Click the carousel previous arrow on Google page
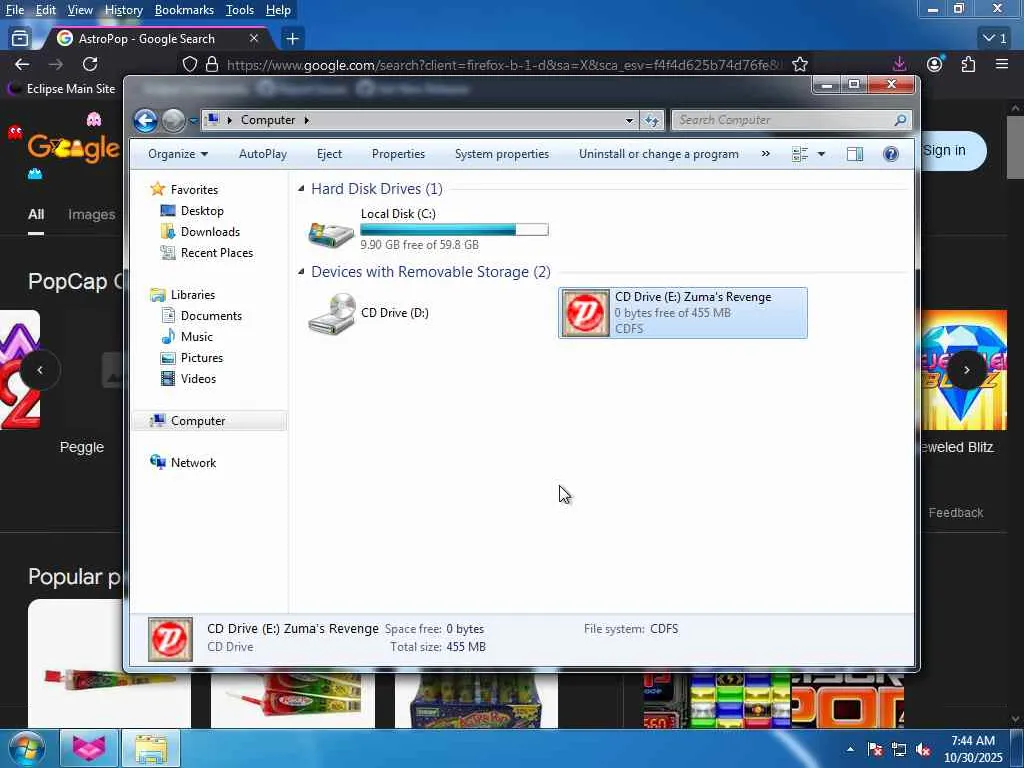This screenshot has height=768, width=1024. (x=40, y=370)
